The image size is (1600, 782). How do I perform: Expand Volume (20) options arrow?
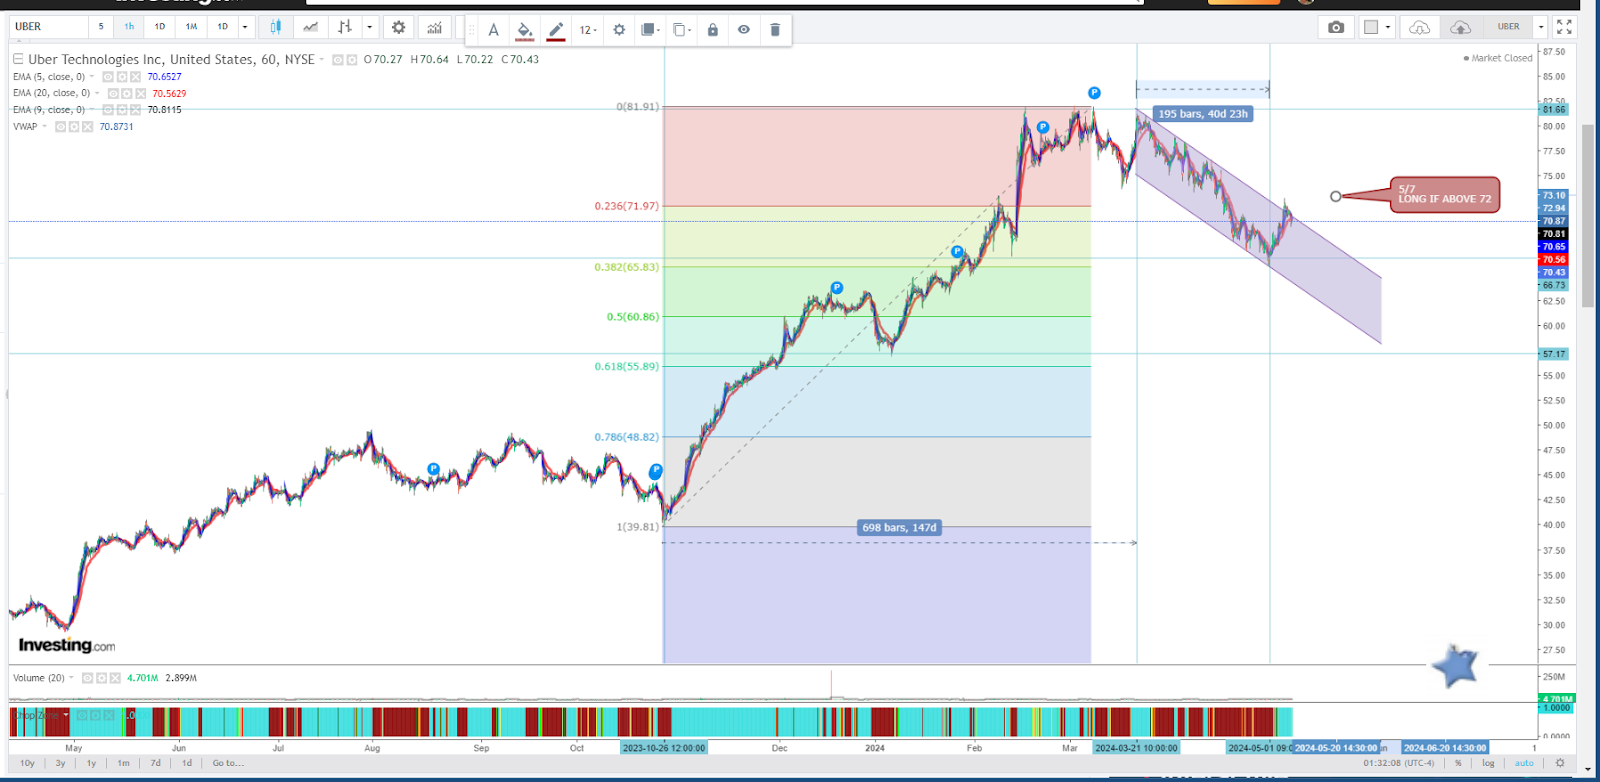[71, 678]
